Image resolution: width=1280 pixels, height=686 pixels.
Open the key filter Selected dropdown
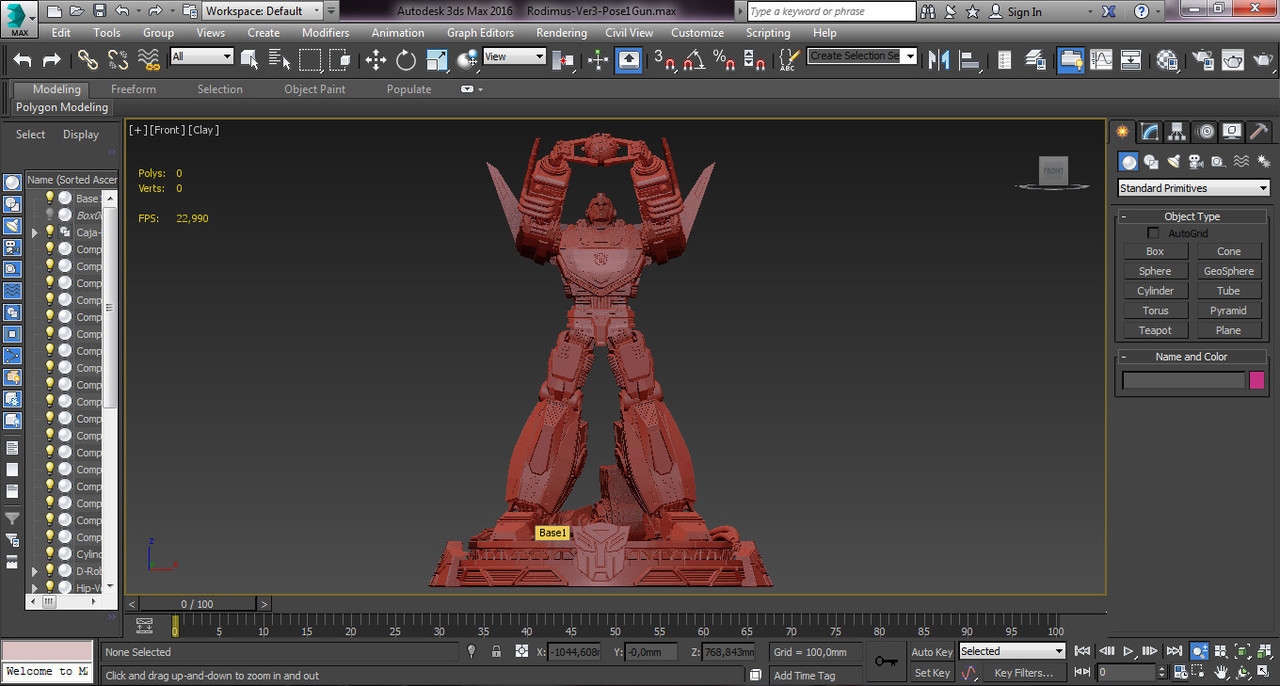1012,652
